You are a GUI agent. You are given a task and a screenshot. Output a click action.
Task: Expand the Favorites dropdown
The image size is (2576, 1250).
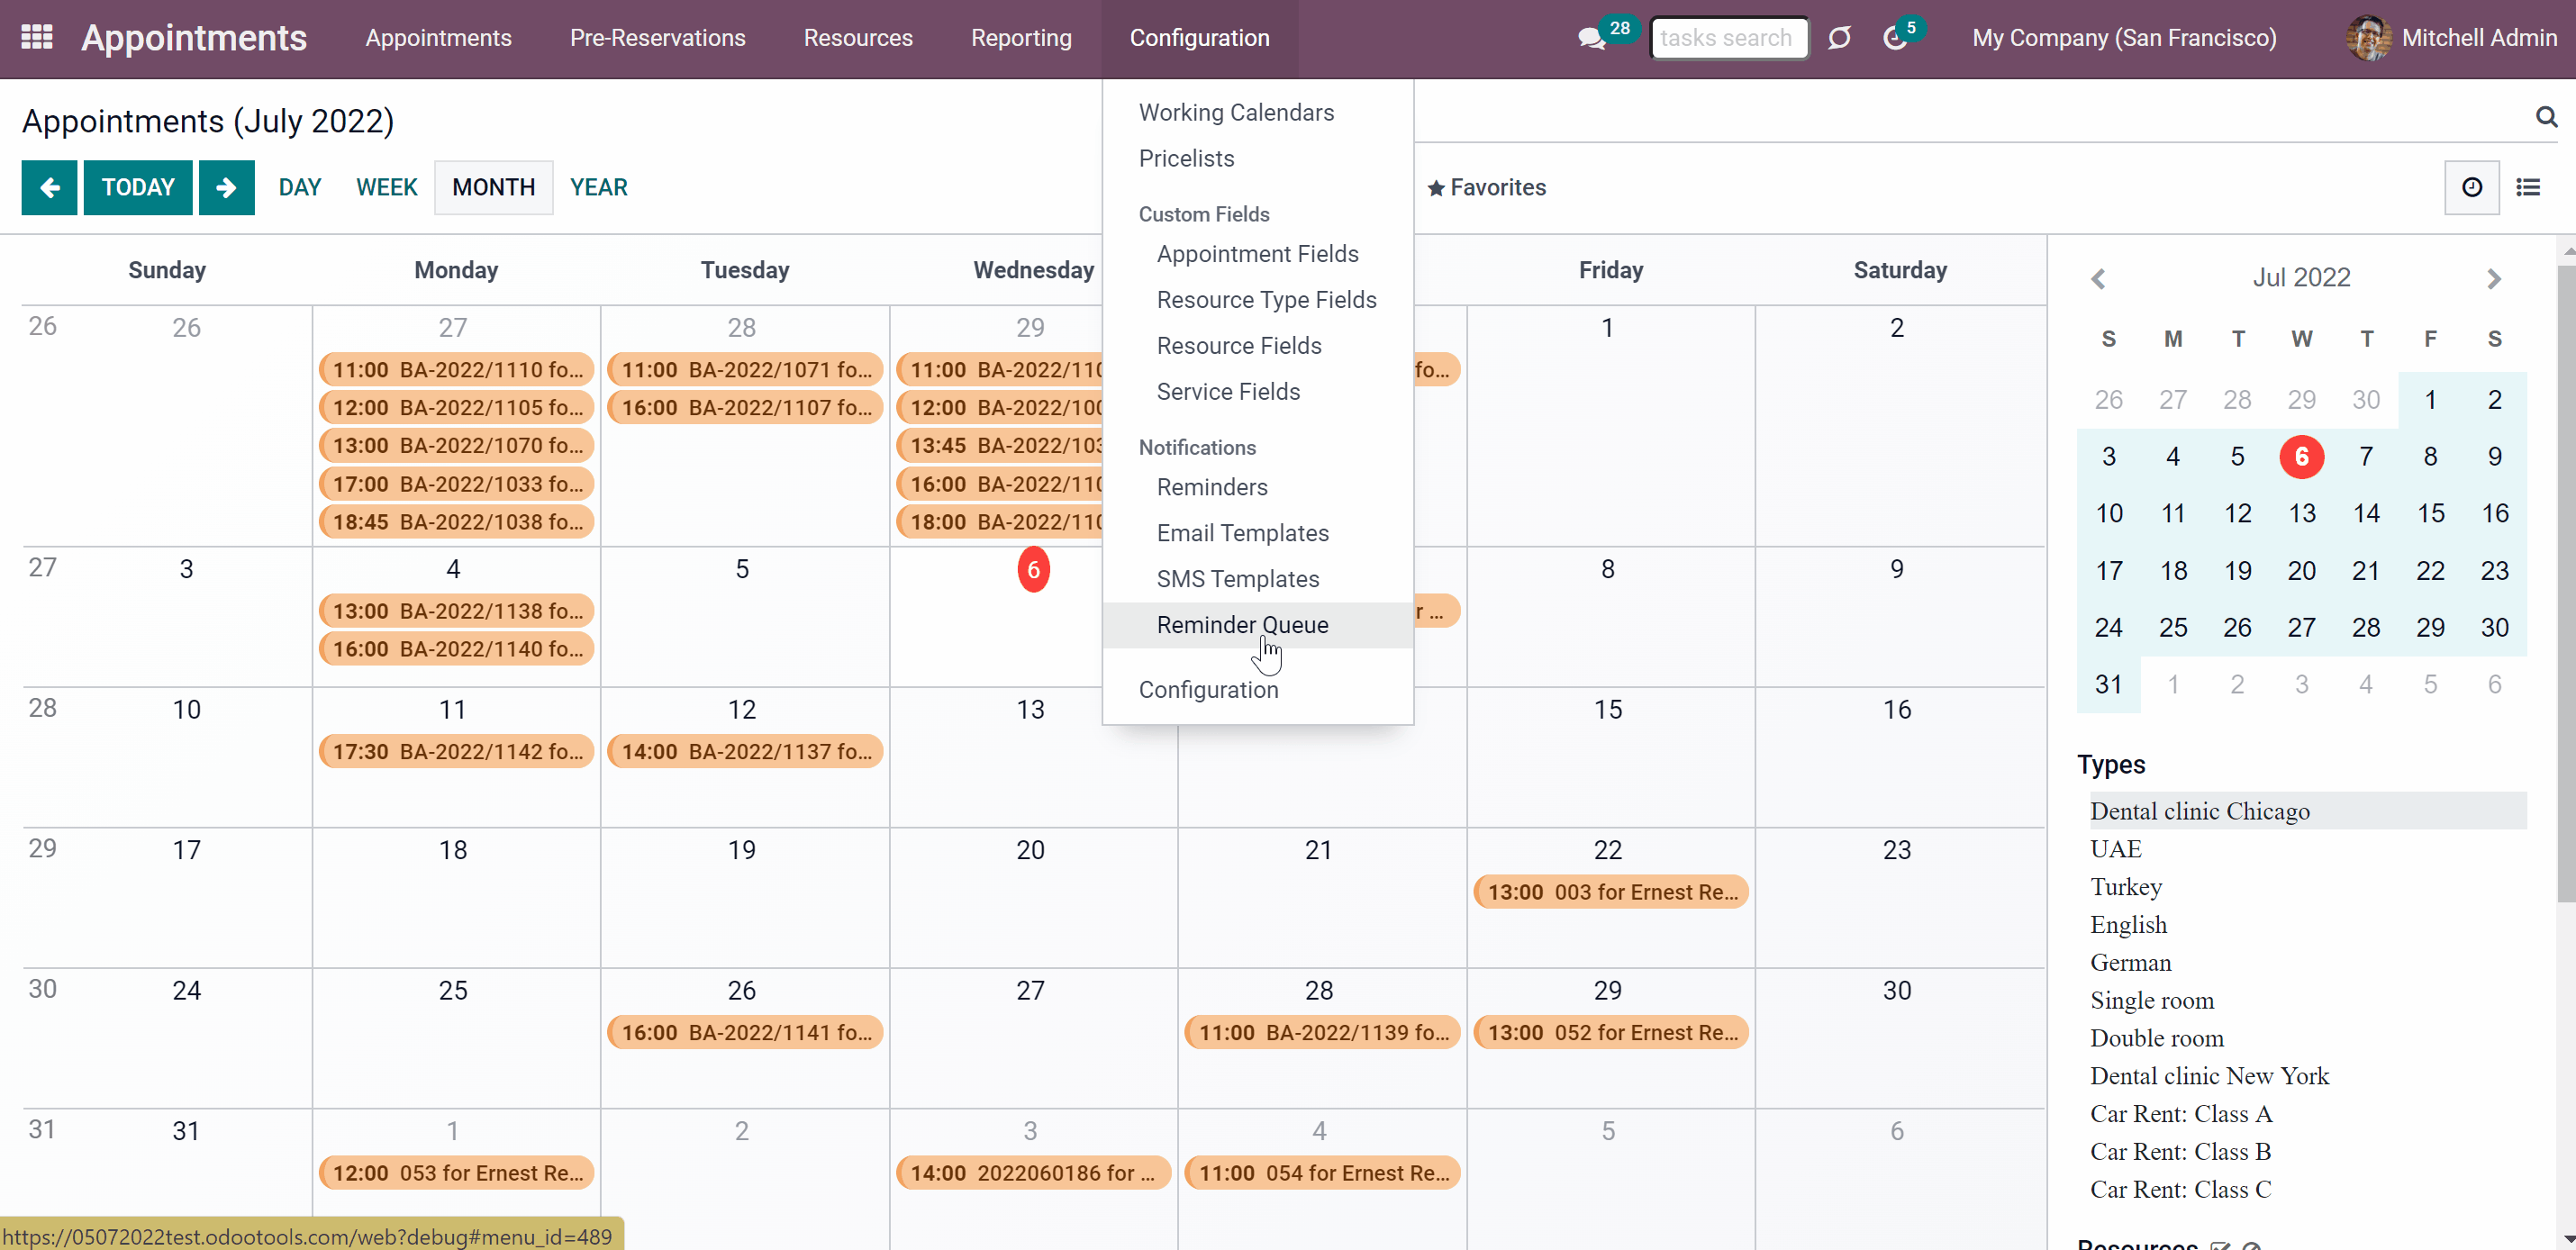tap(1486, 188)
